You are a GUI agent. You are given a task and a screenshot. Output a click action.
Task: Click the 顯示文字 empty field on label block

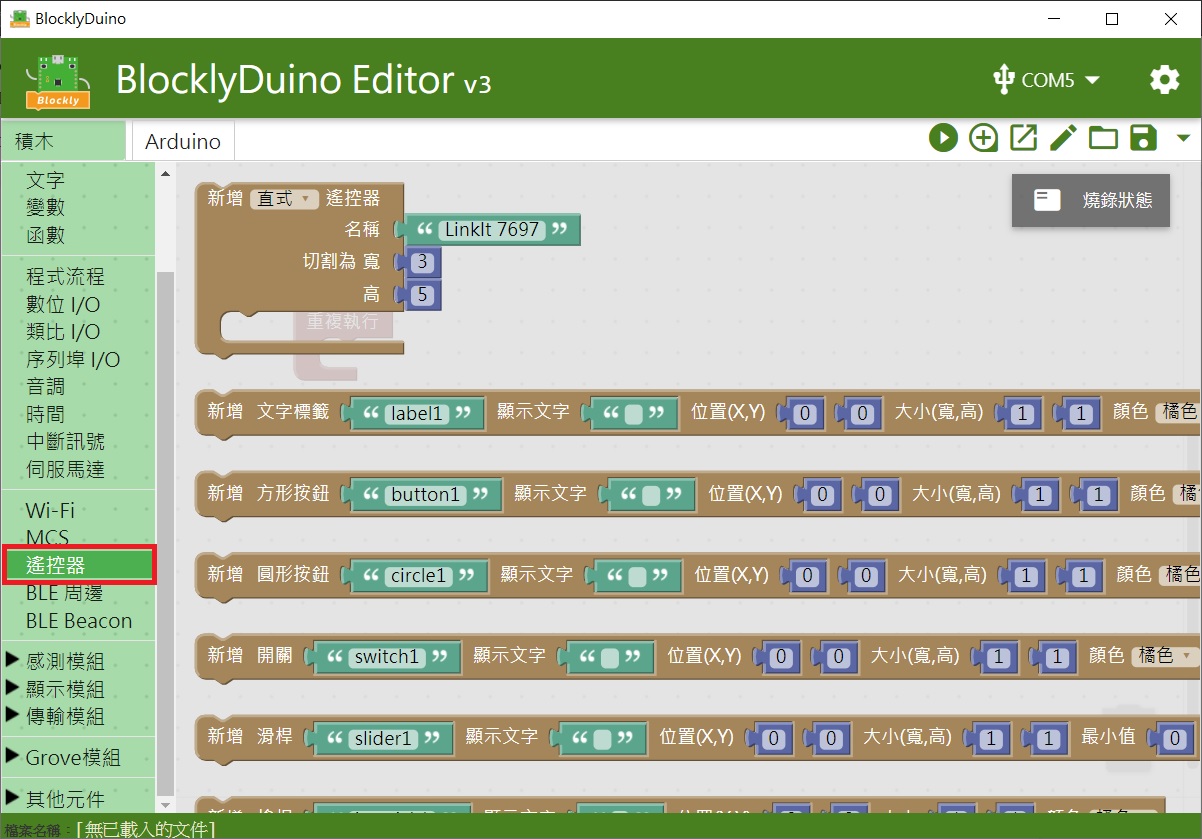[x=633, y=413]
